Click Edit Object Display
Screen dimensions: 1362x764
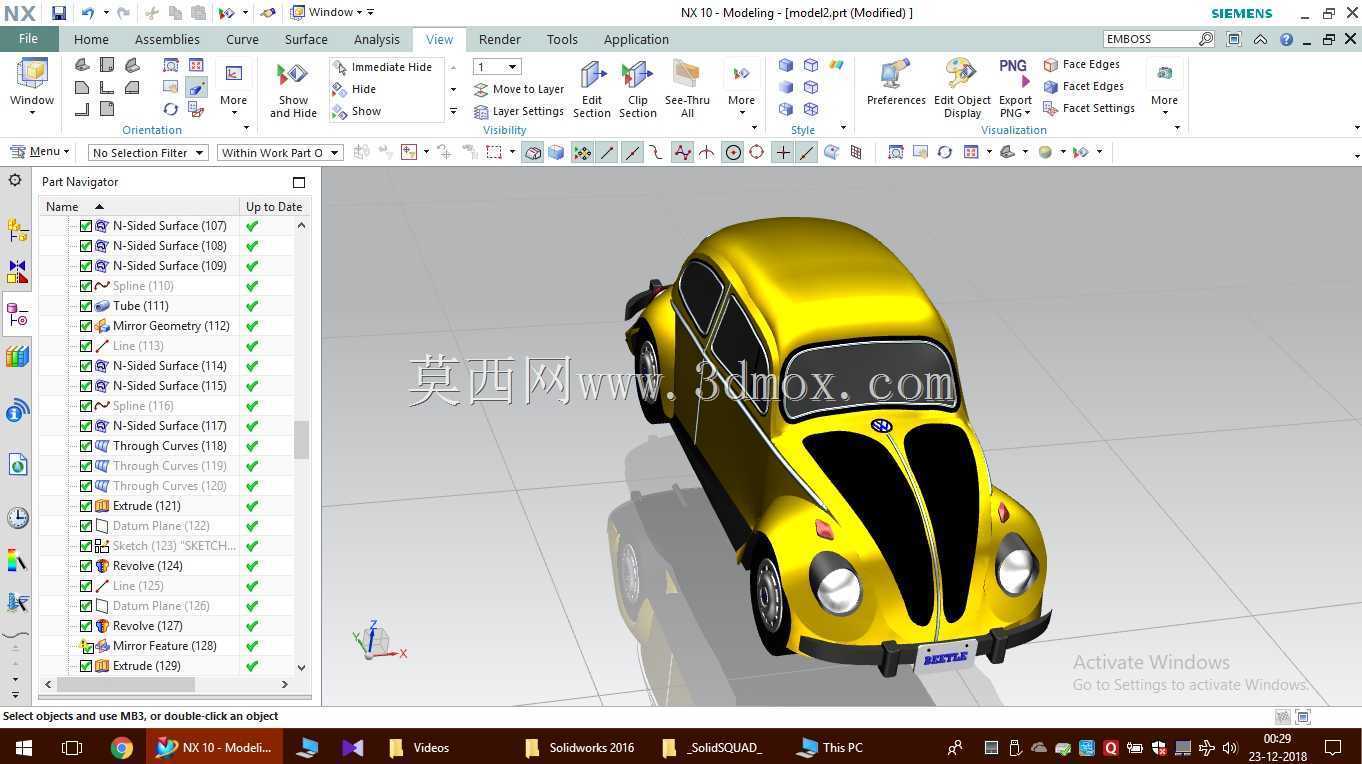962,88
